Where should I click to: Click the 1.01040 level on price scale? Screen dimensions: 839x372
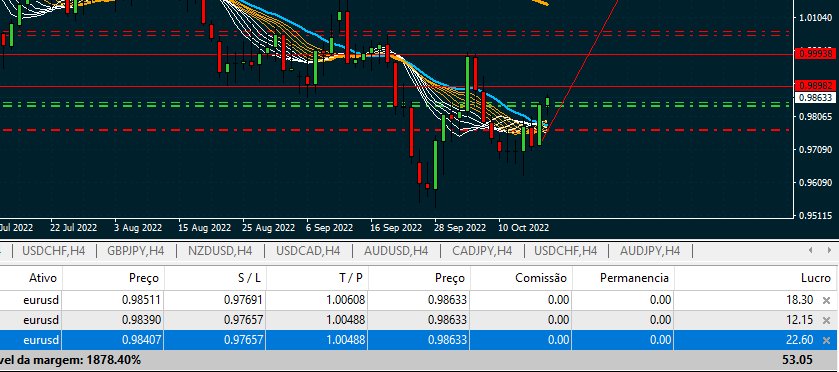pyautogui.click(x=816, y=18)
